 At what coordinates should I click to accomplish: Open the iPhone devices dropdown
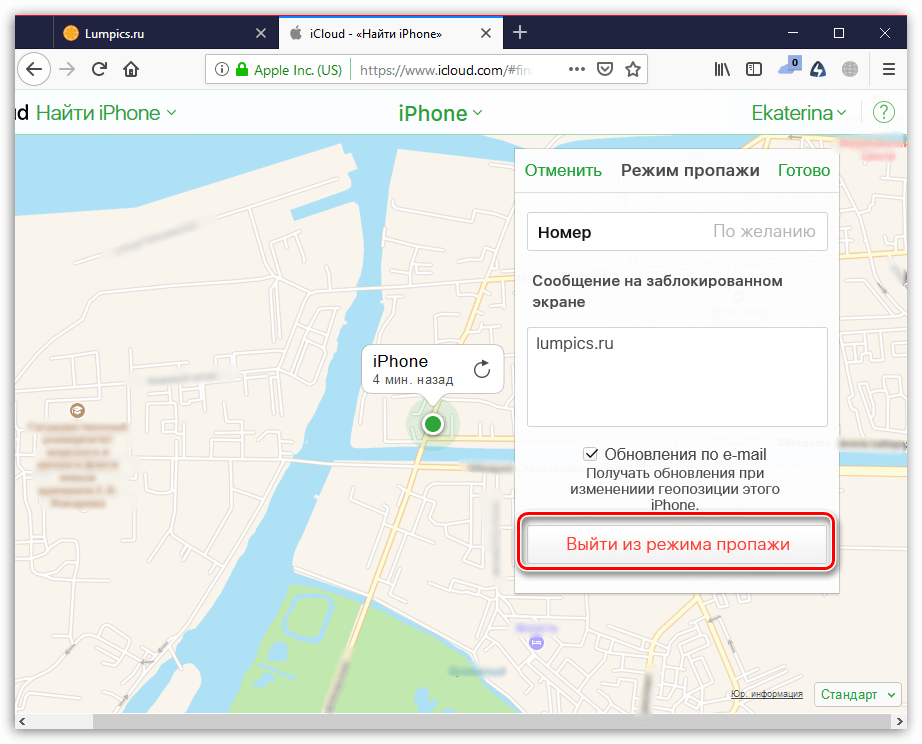click(x=440, y=113)
